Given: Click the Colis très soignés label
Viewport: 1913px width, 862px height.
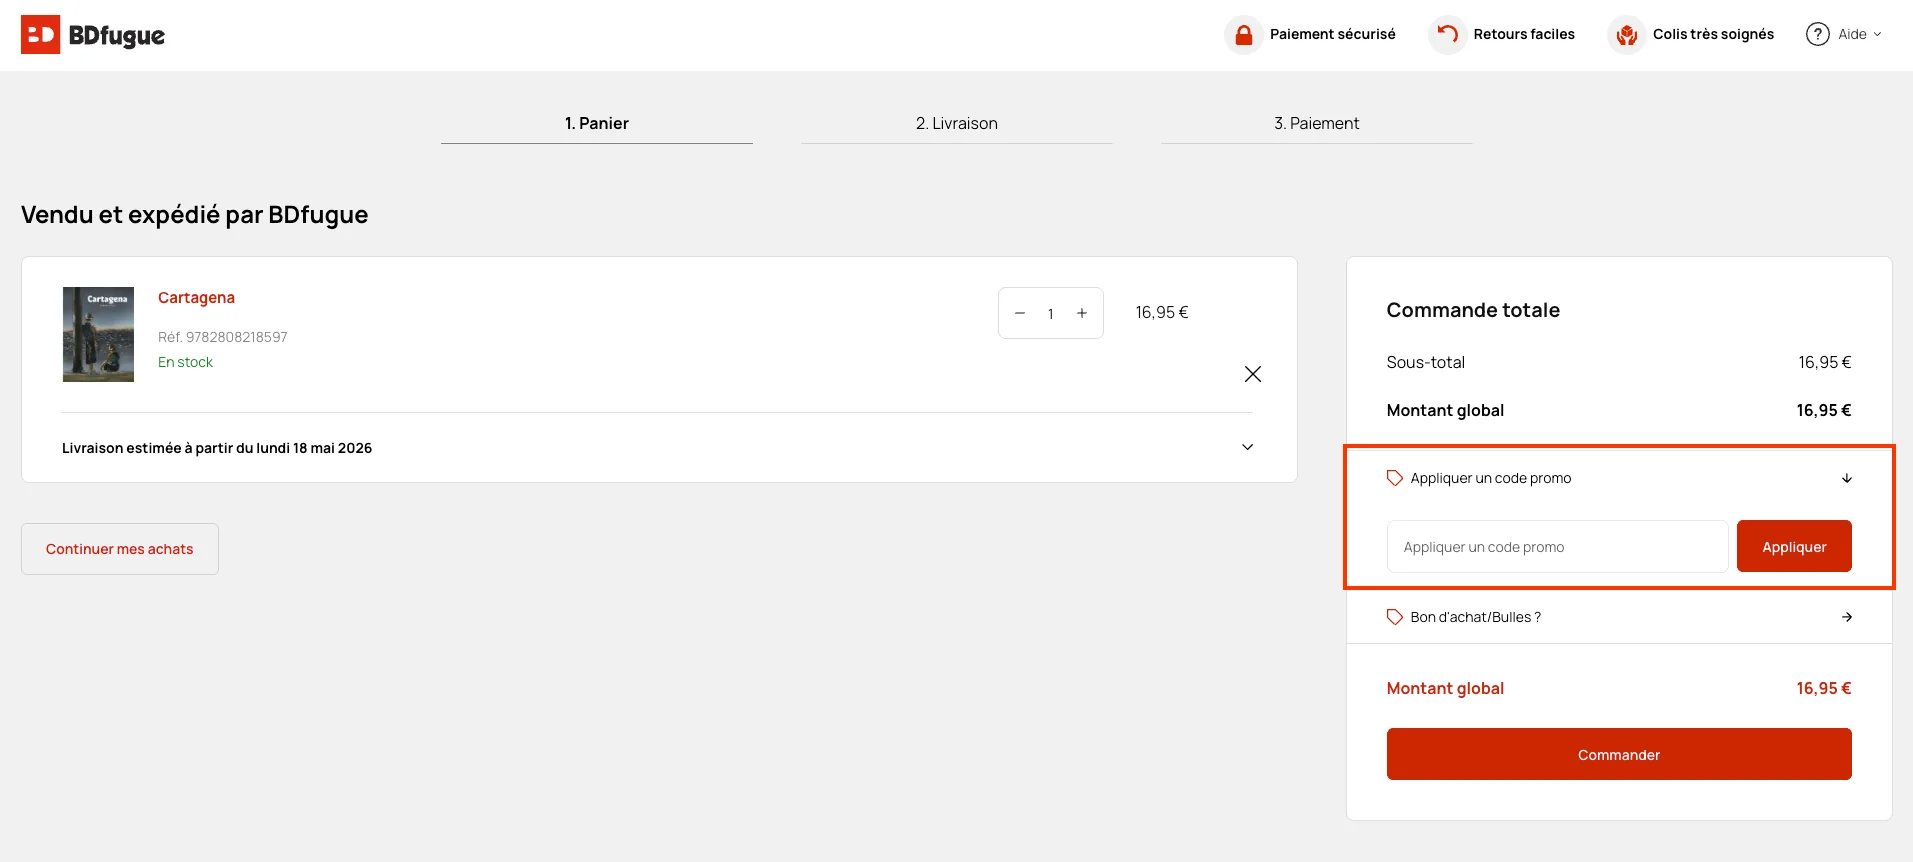Looking at the screenshot, I should (x=1713, y=34).
